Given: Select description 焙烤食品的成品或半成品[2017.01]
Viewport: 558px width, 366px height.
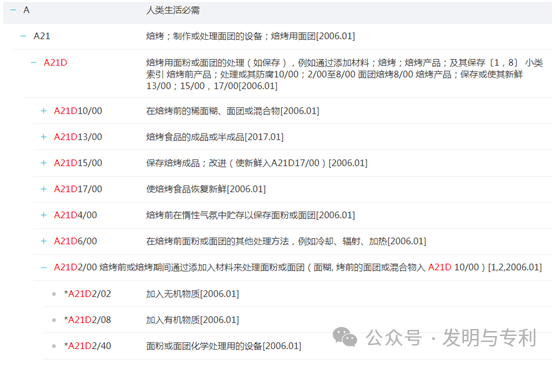Looking at the screenshot, I should coord(215,137).
